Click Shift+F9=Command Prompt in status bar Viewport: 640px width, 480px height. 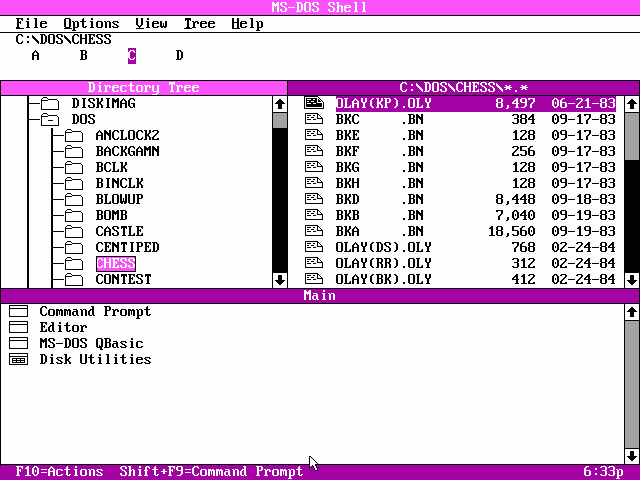point(211,472)
